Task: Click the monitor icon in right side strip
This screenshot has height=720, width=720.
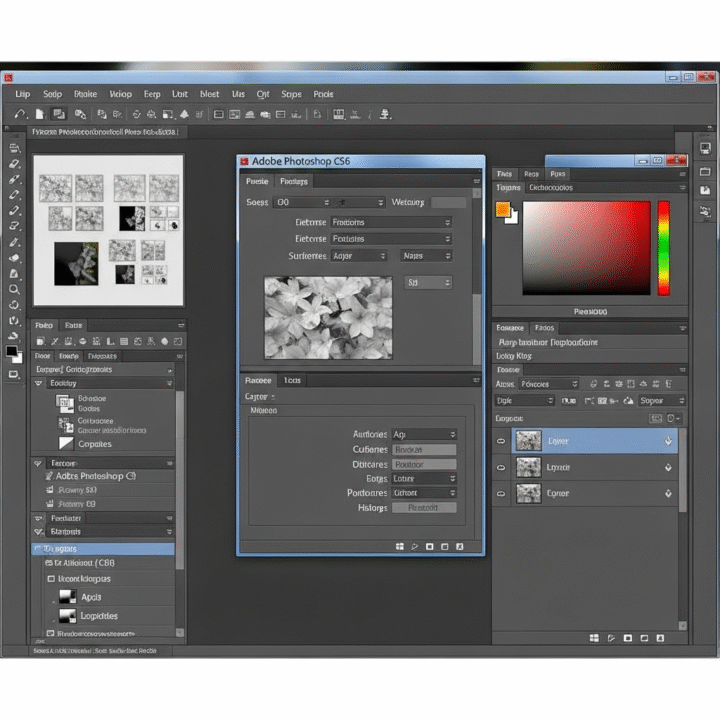Action: [705, 148]
